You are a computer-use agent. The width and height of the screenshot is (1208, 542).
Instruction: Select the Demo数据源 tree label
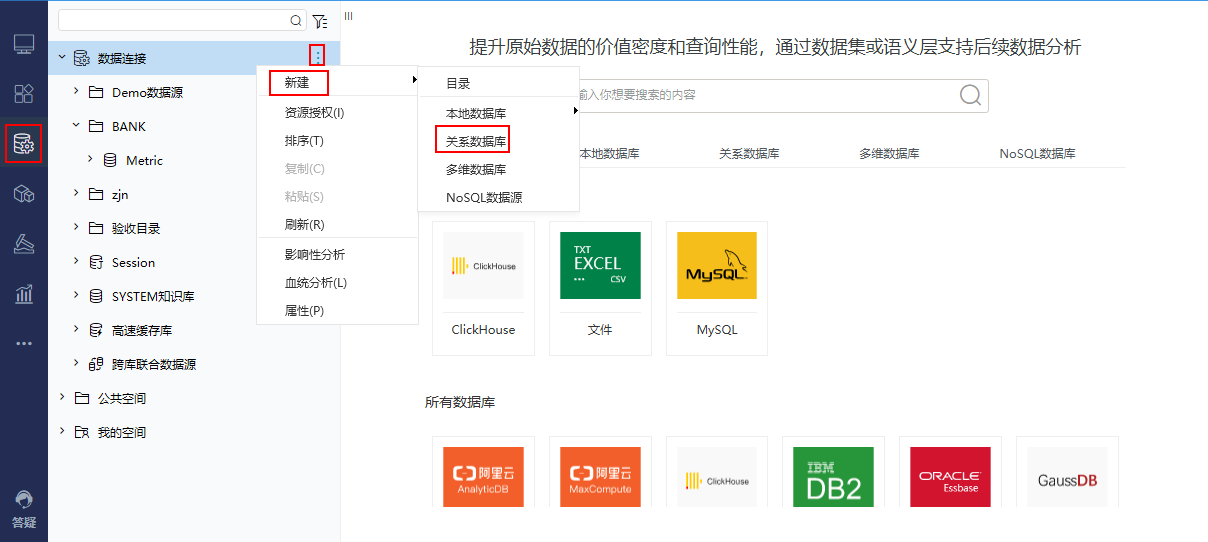tap(147, 92)
